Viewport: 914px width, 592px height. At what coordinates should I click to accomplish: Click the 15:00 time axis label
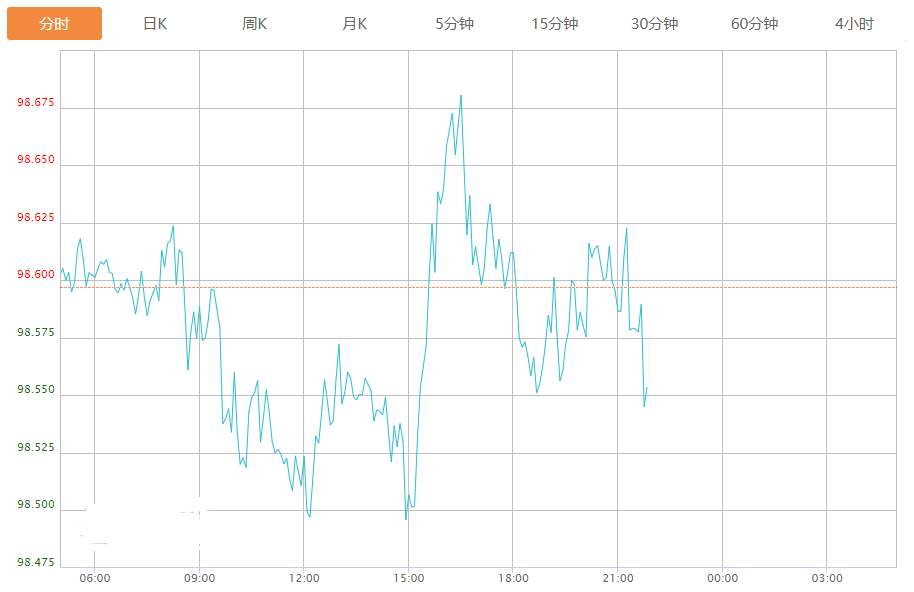408,578
